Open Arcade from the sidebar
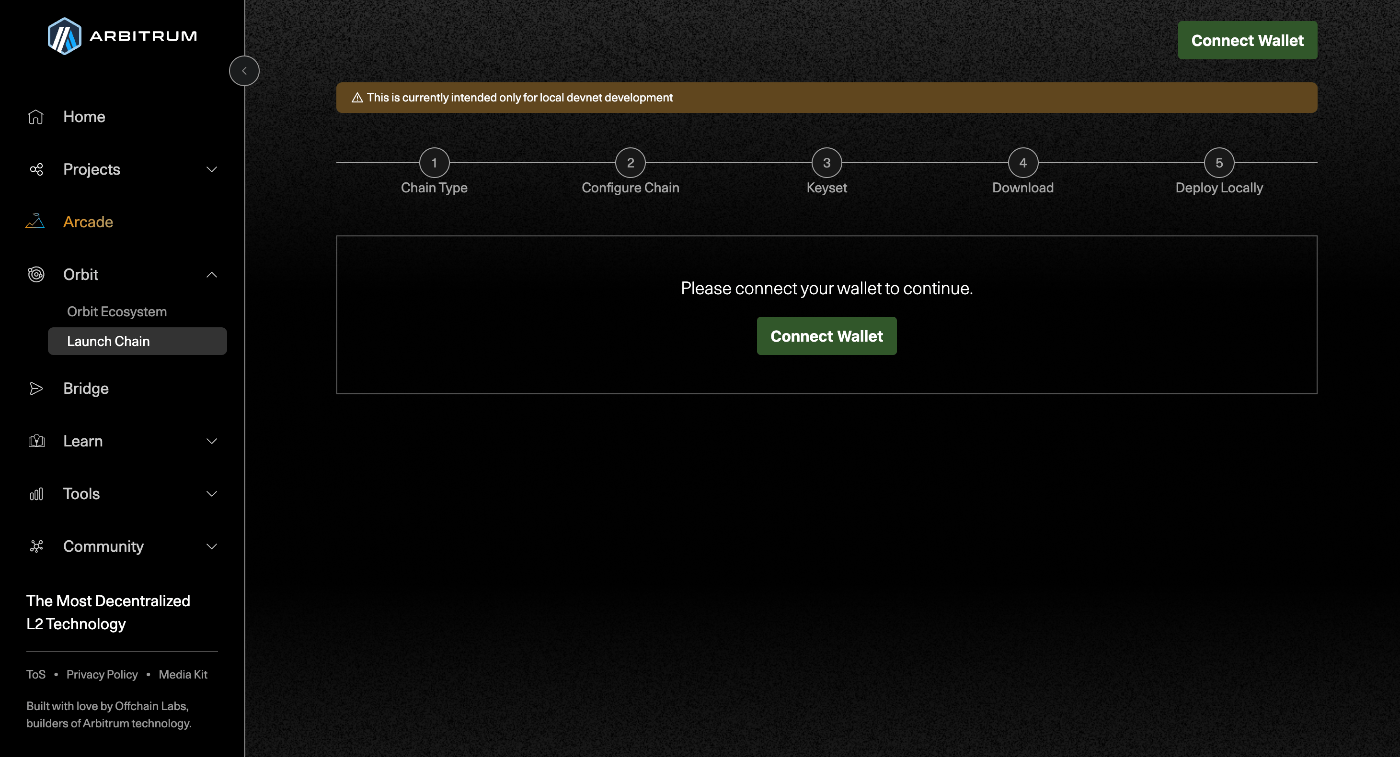The image size is (1400, 757). [88, 222]
